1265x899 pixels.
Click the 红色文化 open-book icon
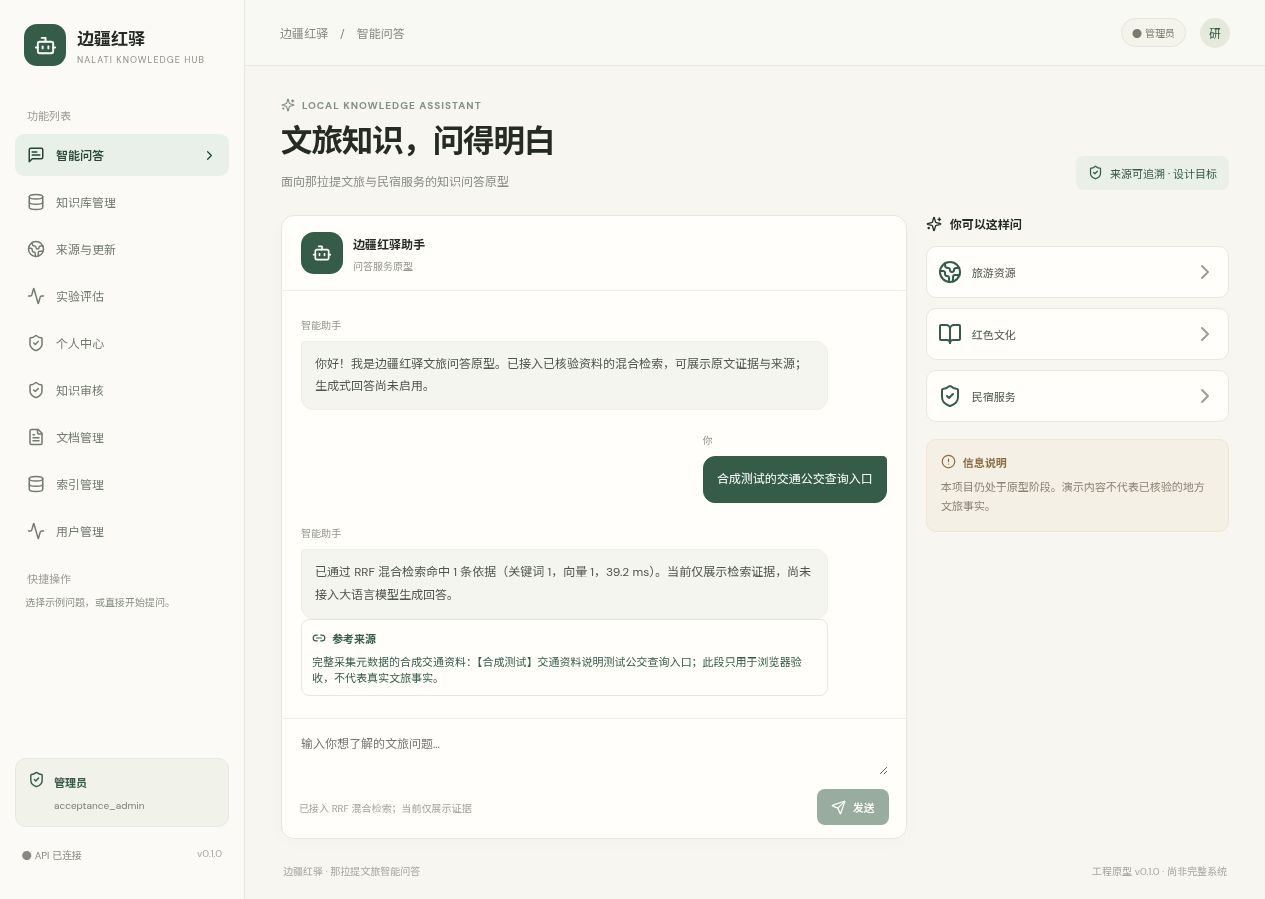[950, 334]
